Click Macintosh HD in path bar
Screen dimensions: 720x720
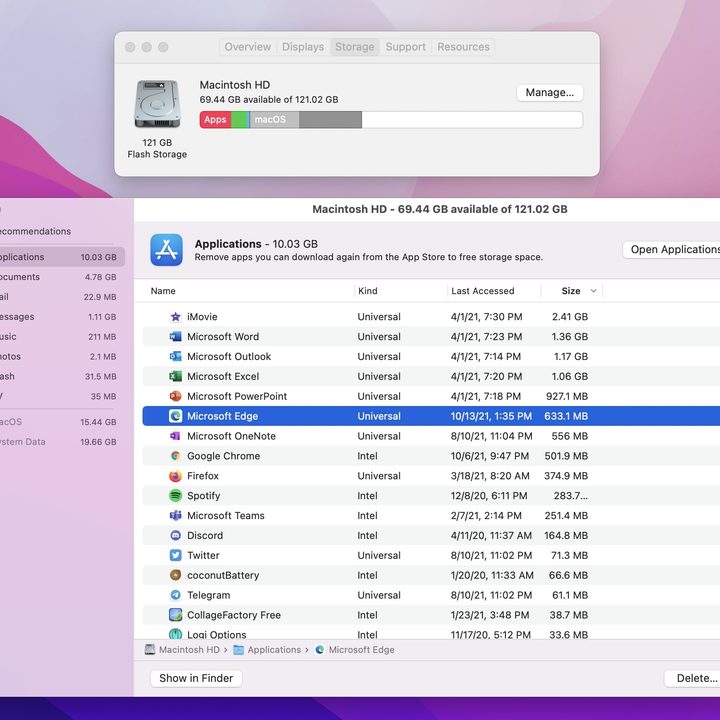click(x=189, y=650)
